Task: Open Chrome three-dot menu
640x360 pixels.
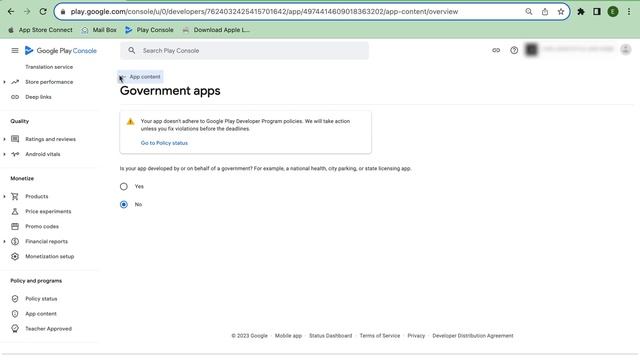Action: point(629,12)
